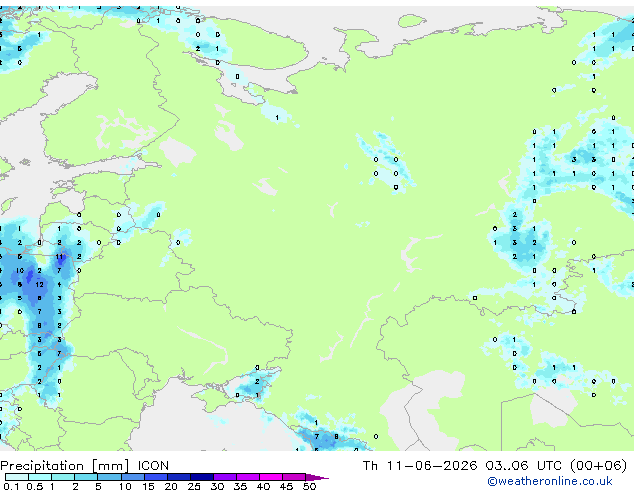Click the '11' precipitation value on the map
The width and height of the screenshot is (634, 490).
point(59,257)
